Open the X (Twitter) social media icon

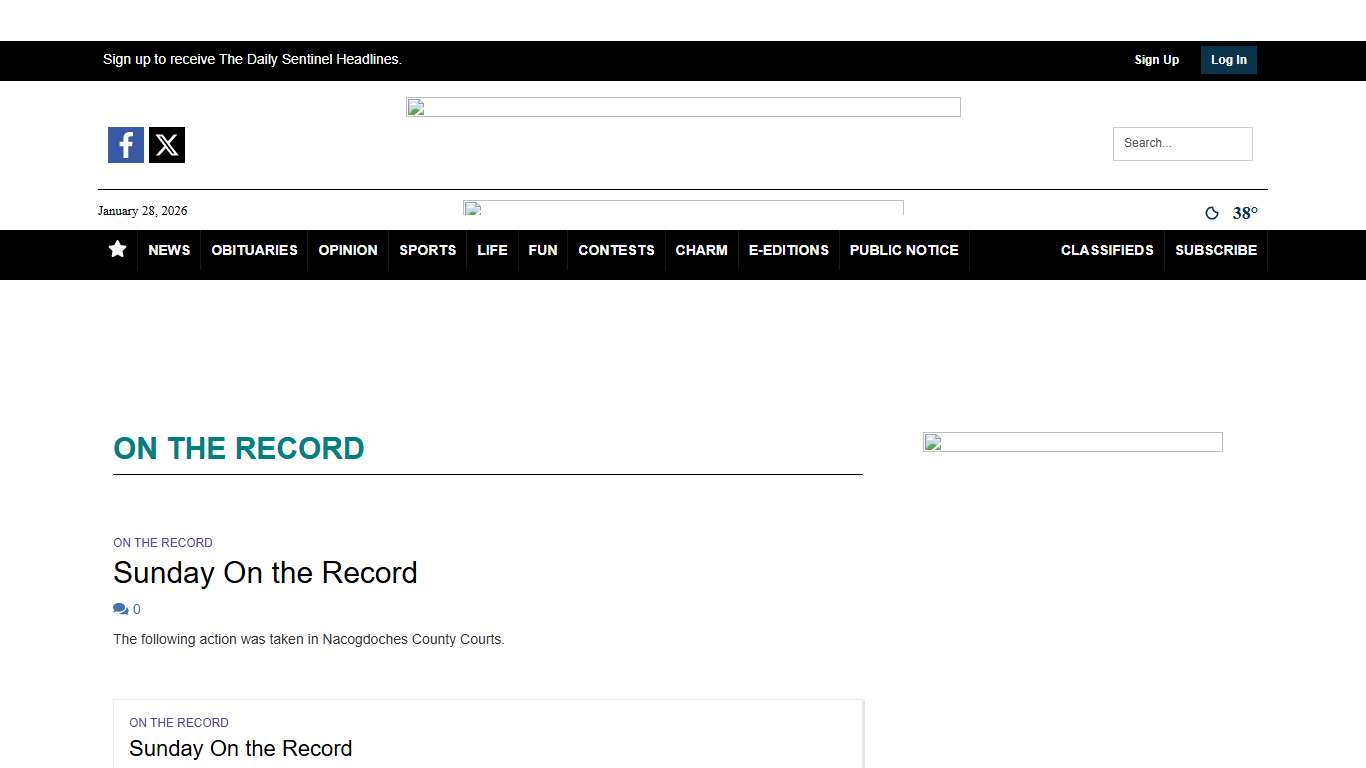(x=166, y=144)
